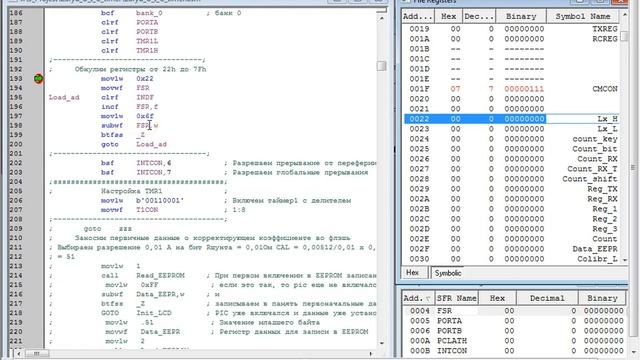
Task: Select the PCLATH row in SFR list
Action: tap(514, 341)
